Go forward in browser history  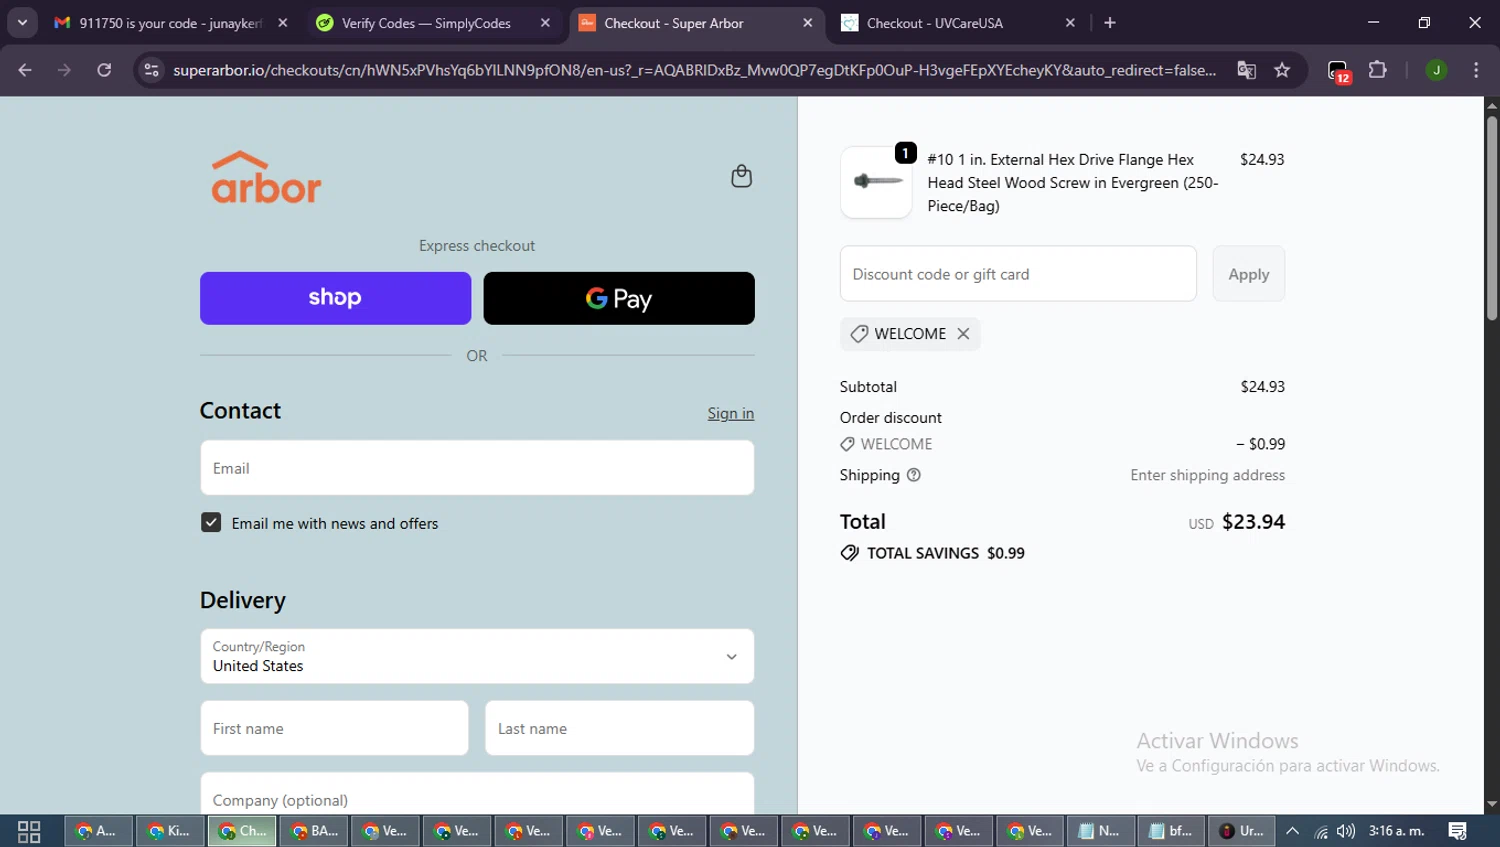(x=64, y=70)
